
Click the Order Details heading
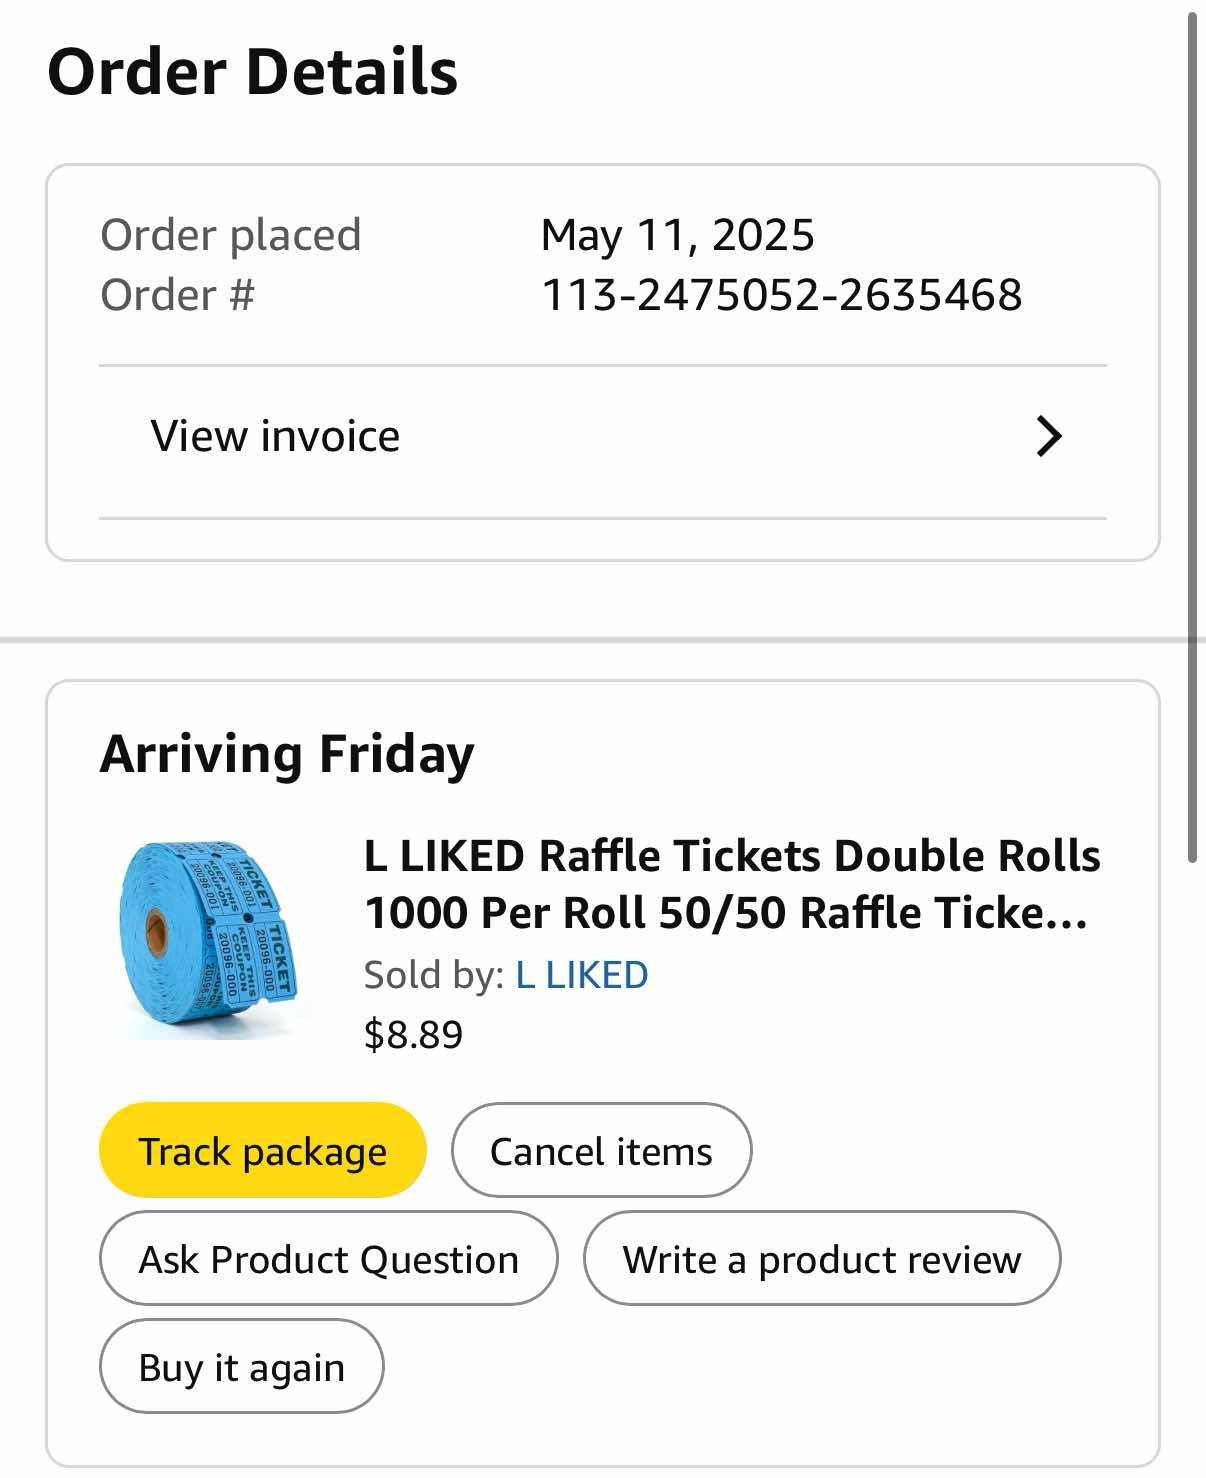tap(253, 72)
